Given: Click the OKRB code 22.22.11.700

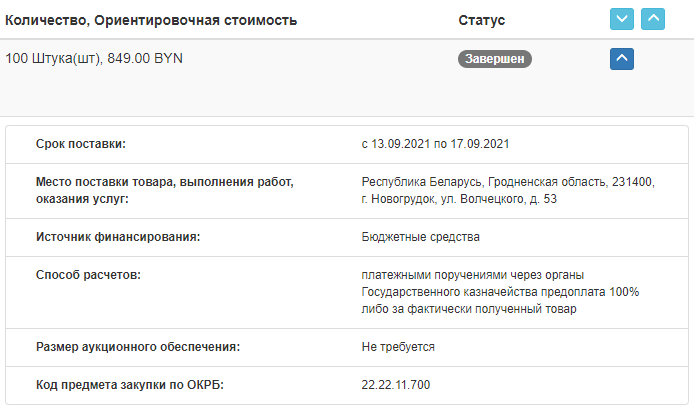Looking at the screenshot, I should 395,385.
